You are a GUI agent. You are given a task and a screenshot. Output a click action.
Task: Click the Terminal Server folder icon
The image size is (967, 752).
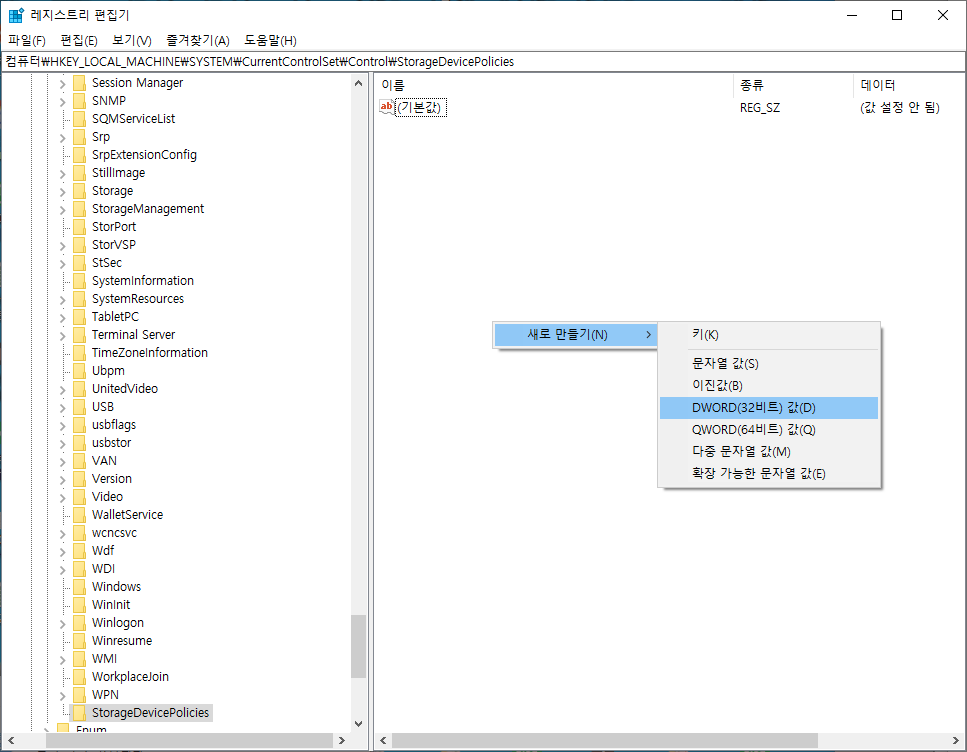(x=80, y=334)
